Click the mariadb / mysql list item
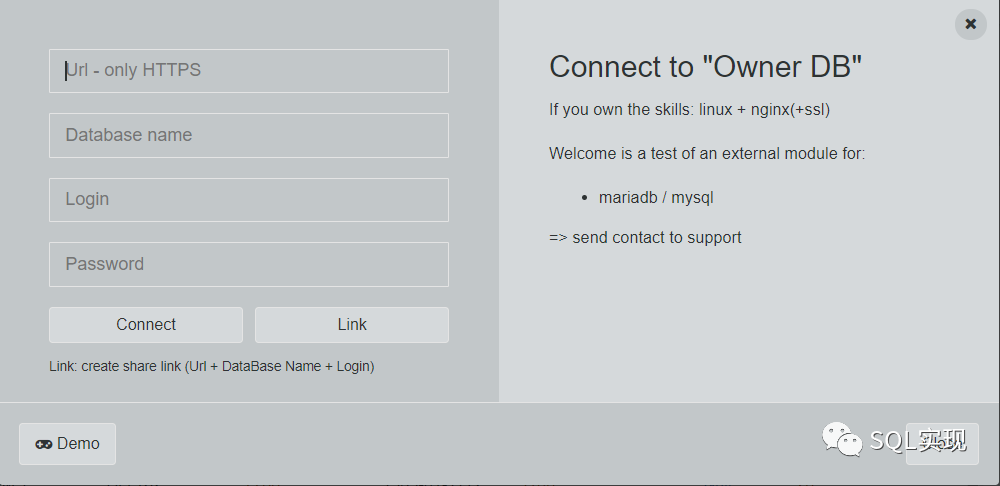The height and width of the screenshot is (486, 1000). (x=656, y=198)
